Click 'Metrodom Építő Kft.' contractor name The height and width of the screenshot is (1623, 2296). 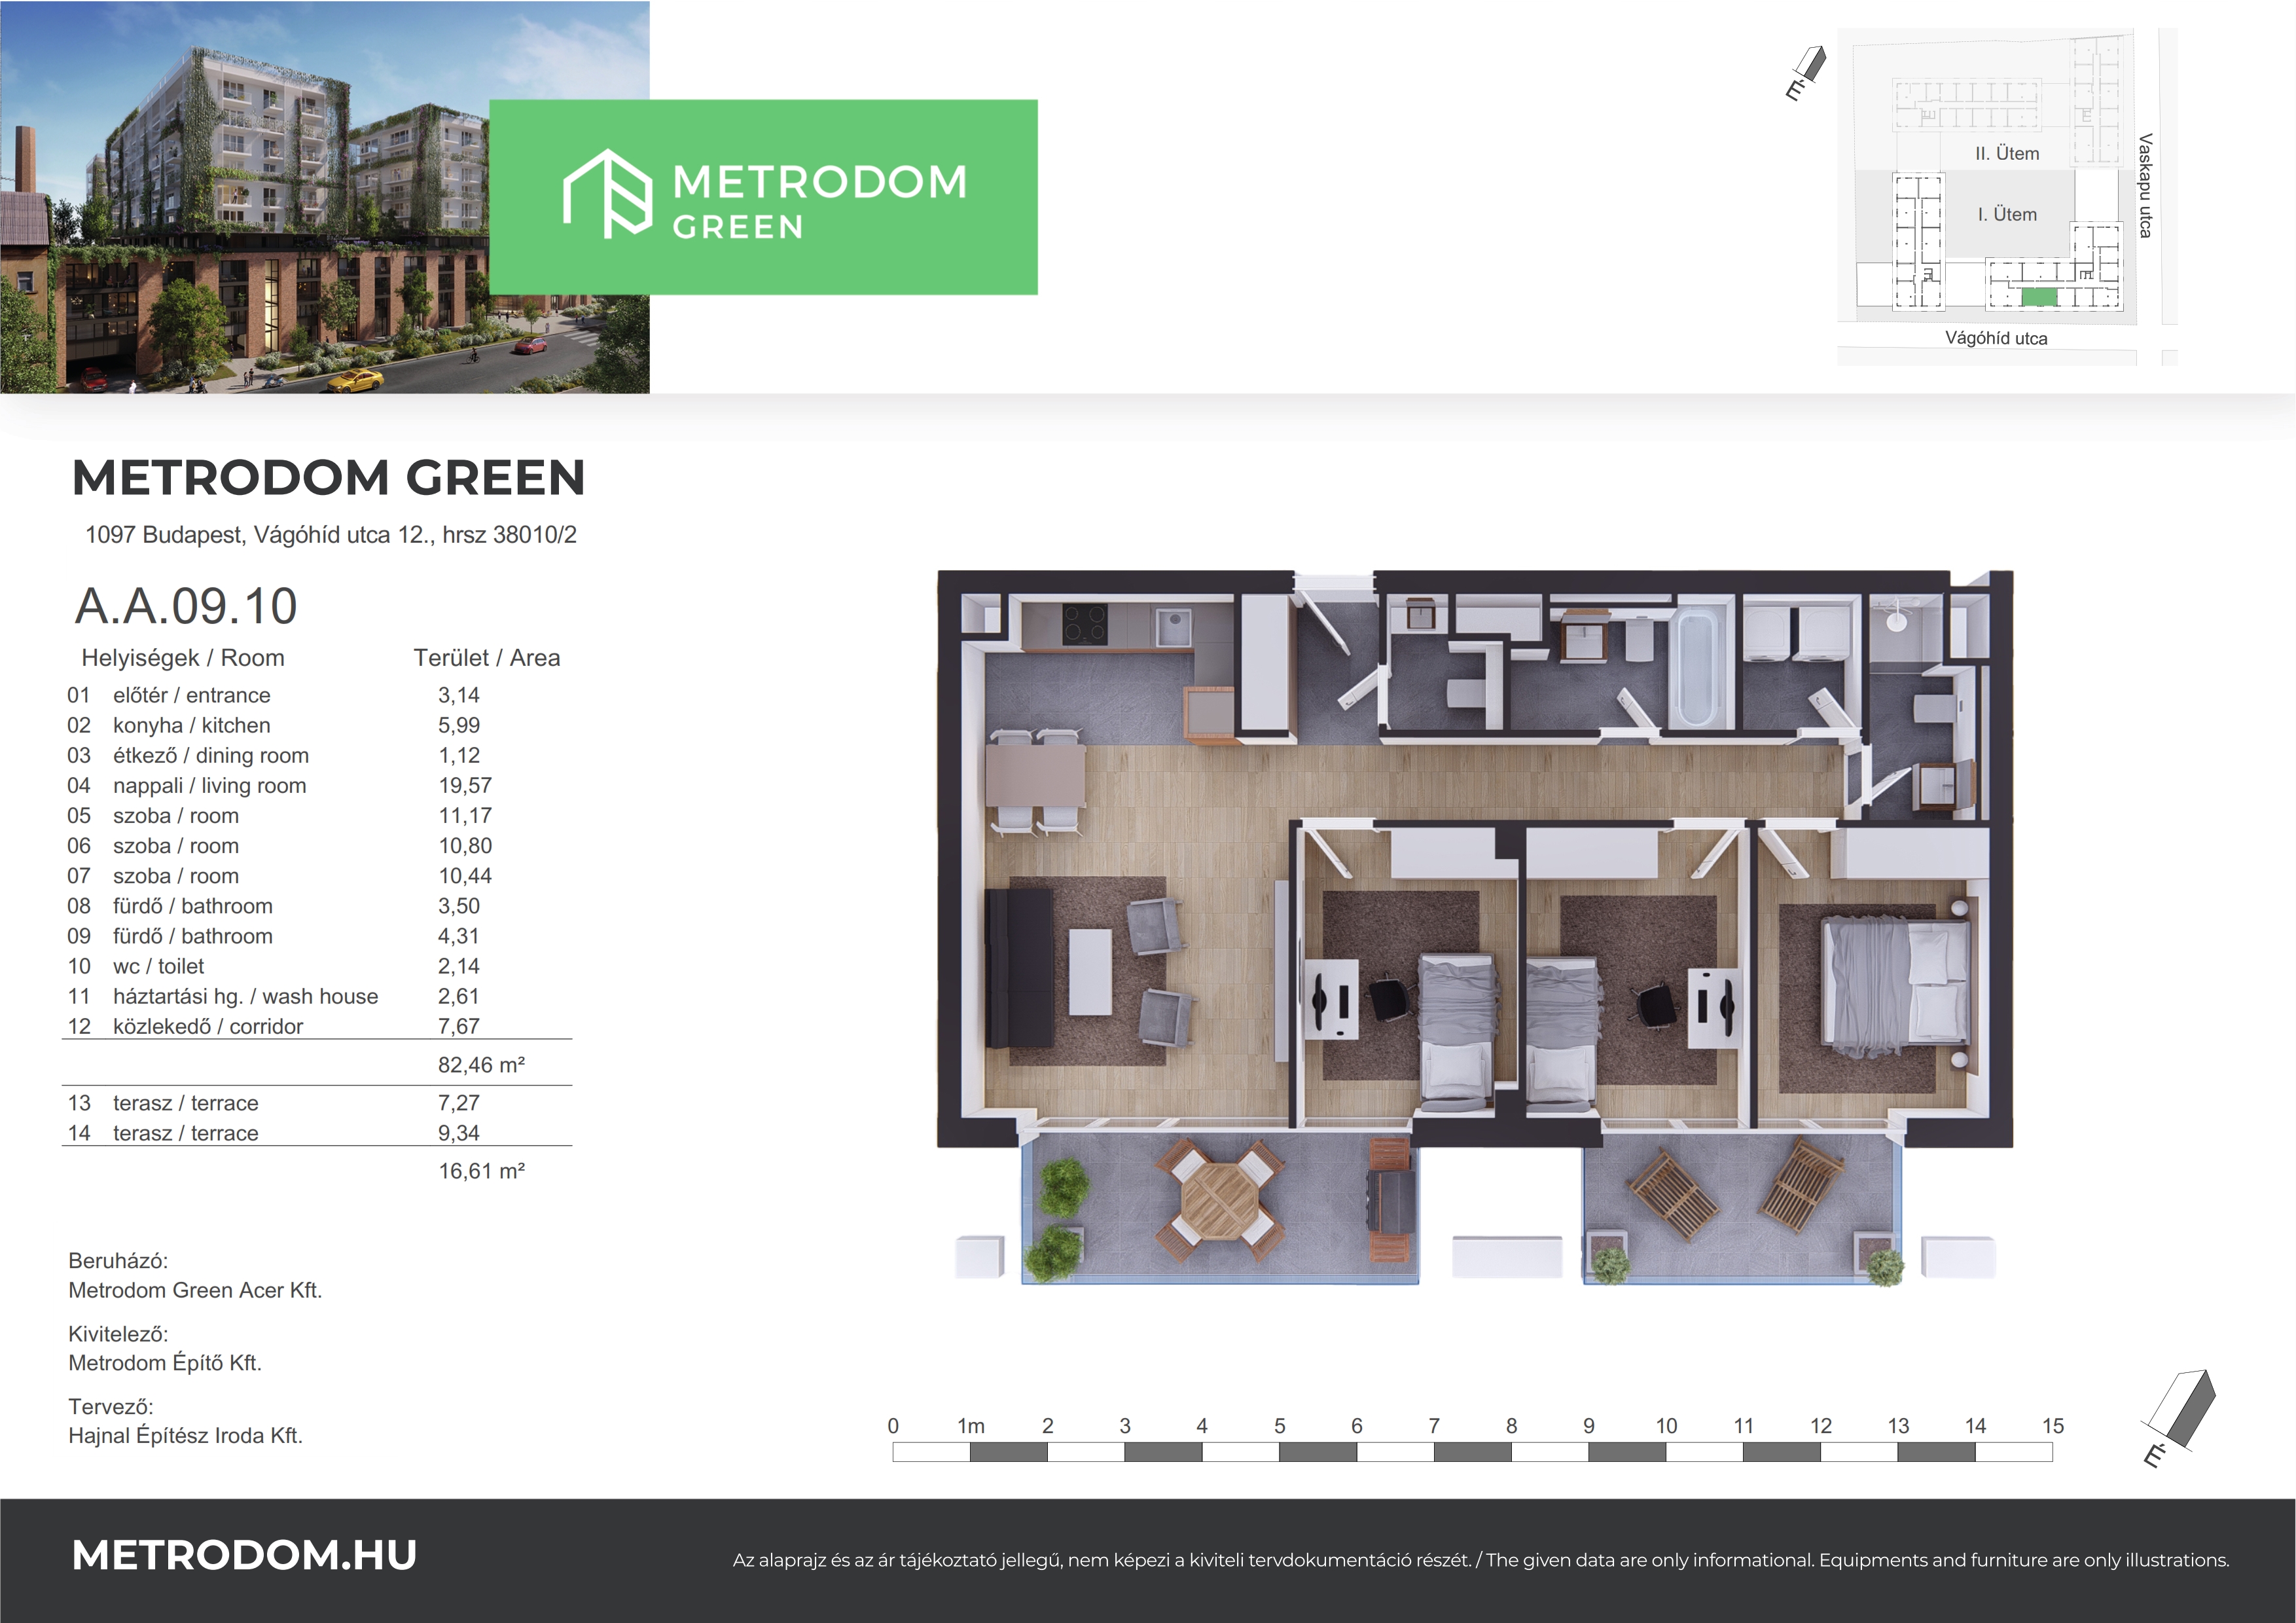(165, 1364)
